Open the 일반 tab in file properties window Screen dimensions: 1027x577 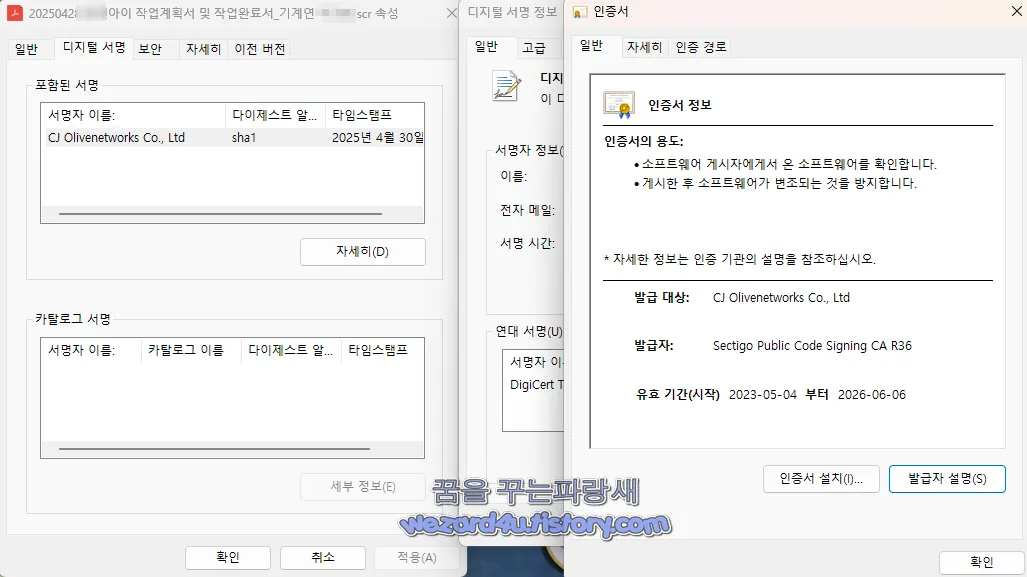pyautogui.click(x=27, y=49)
